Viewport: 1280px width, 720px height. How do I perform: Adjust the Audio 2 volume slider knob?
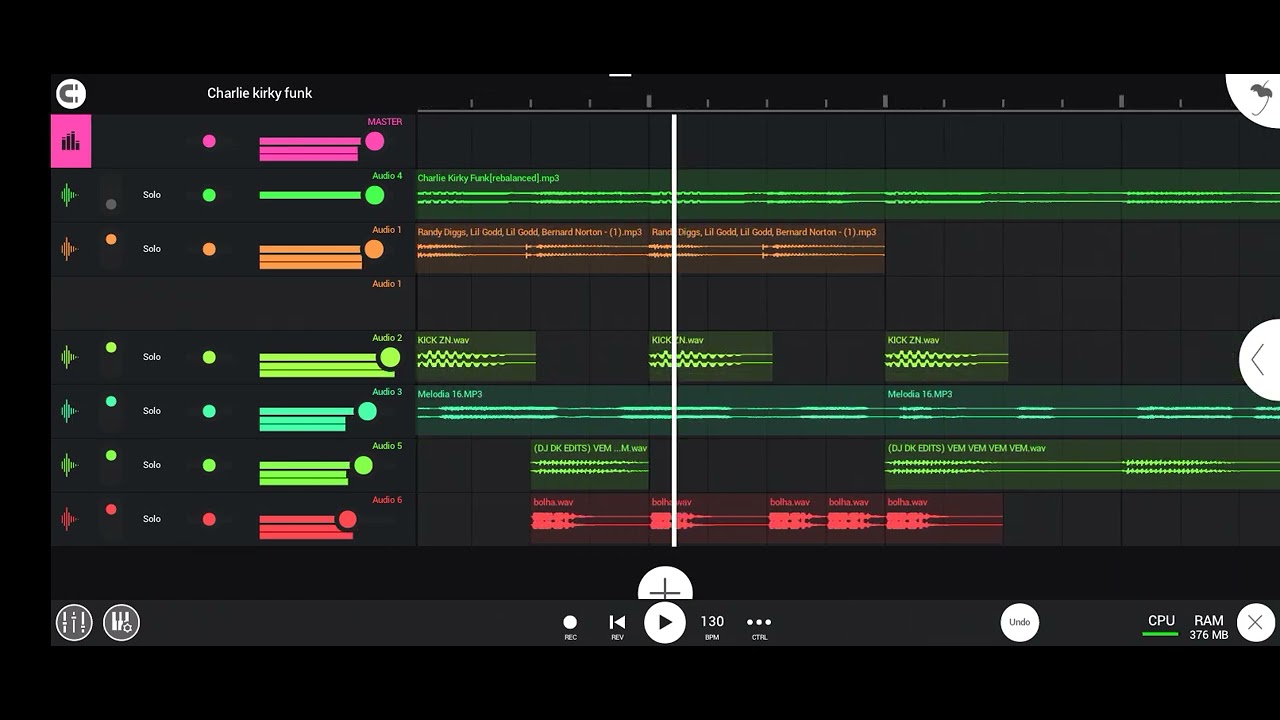click(390, 357)
